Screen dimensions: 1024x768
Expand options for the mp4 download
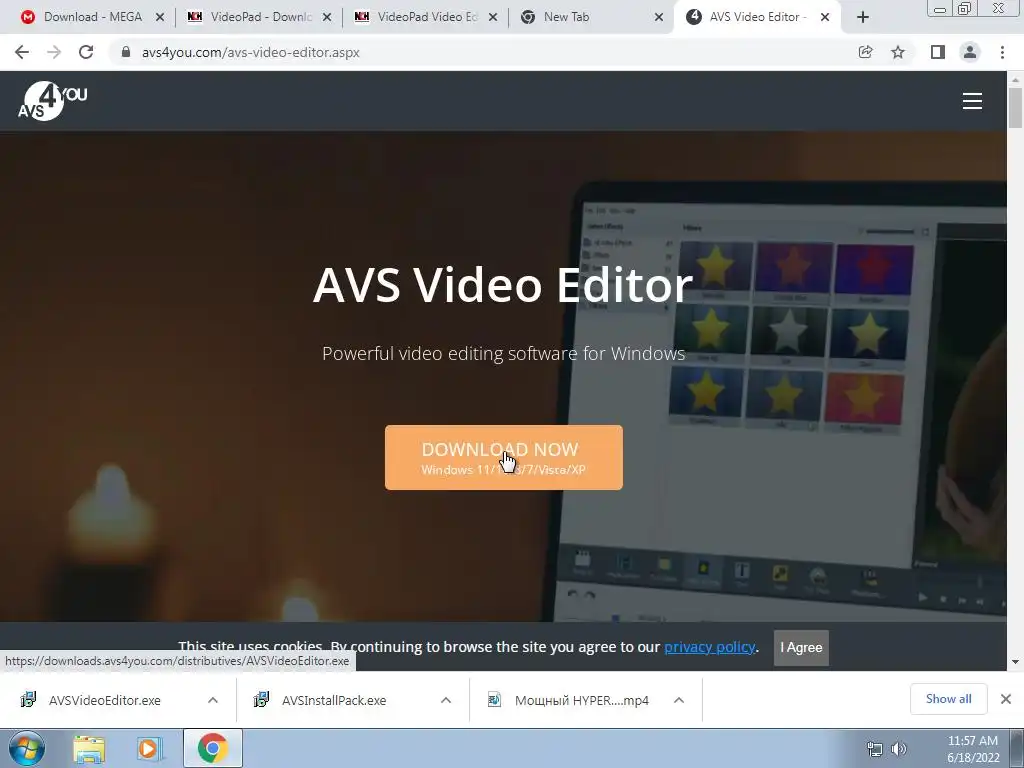tap(679, 700)
